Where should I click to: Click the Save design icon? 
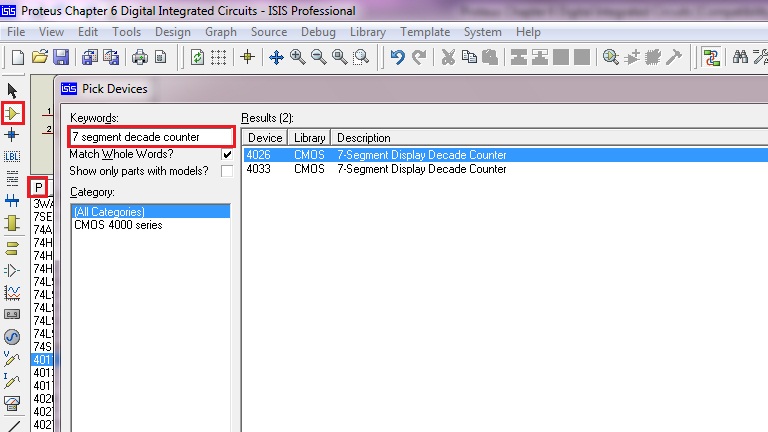tap(61, 57)
